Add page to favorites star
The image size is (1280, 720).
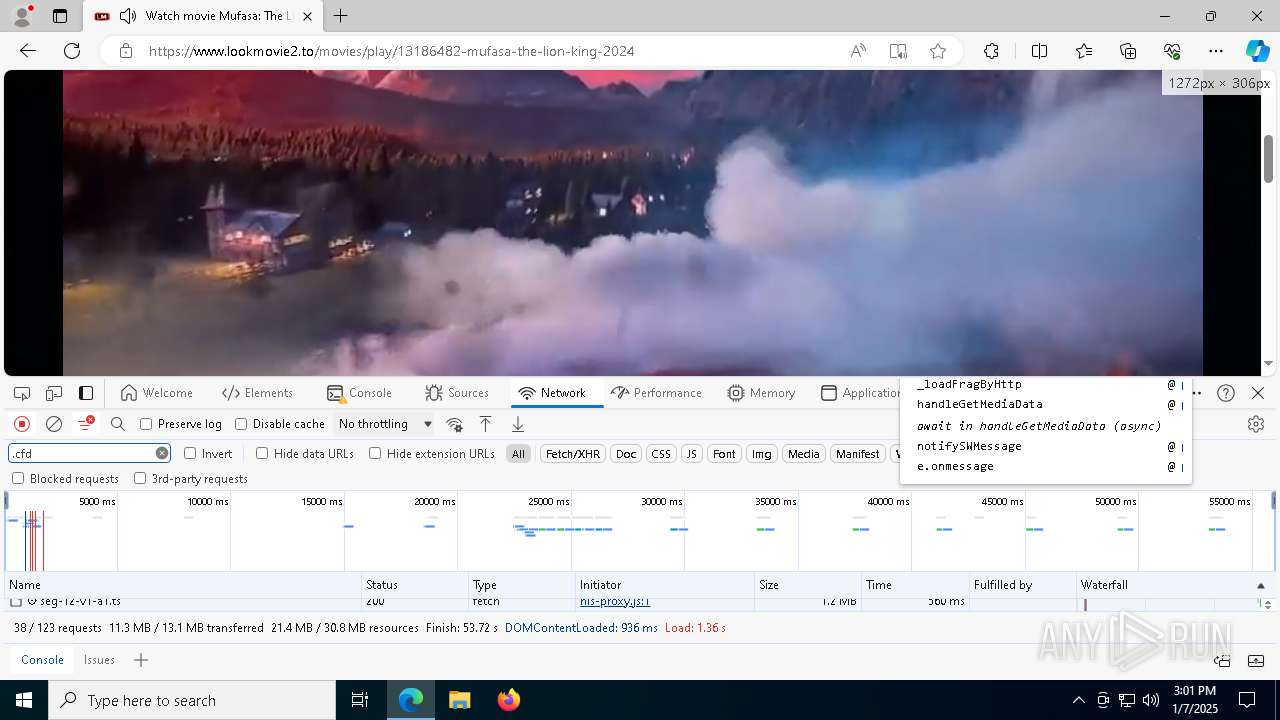pyautogui.click(x=938, y=51)
